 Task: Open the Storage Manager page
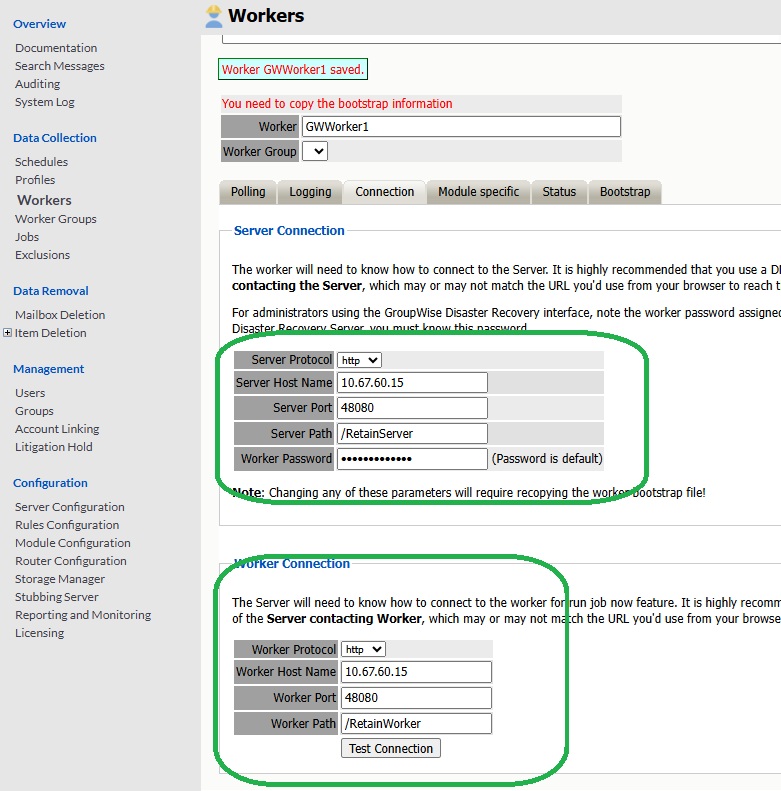60,579
